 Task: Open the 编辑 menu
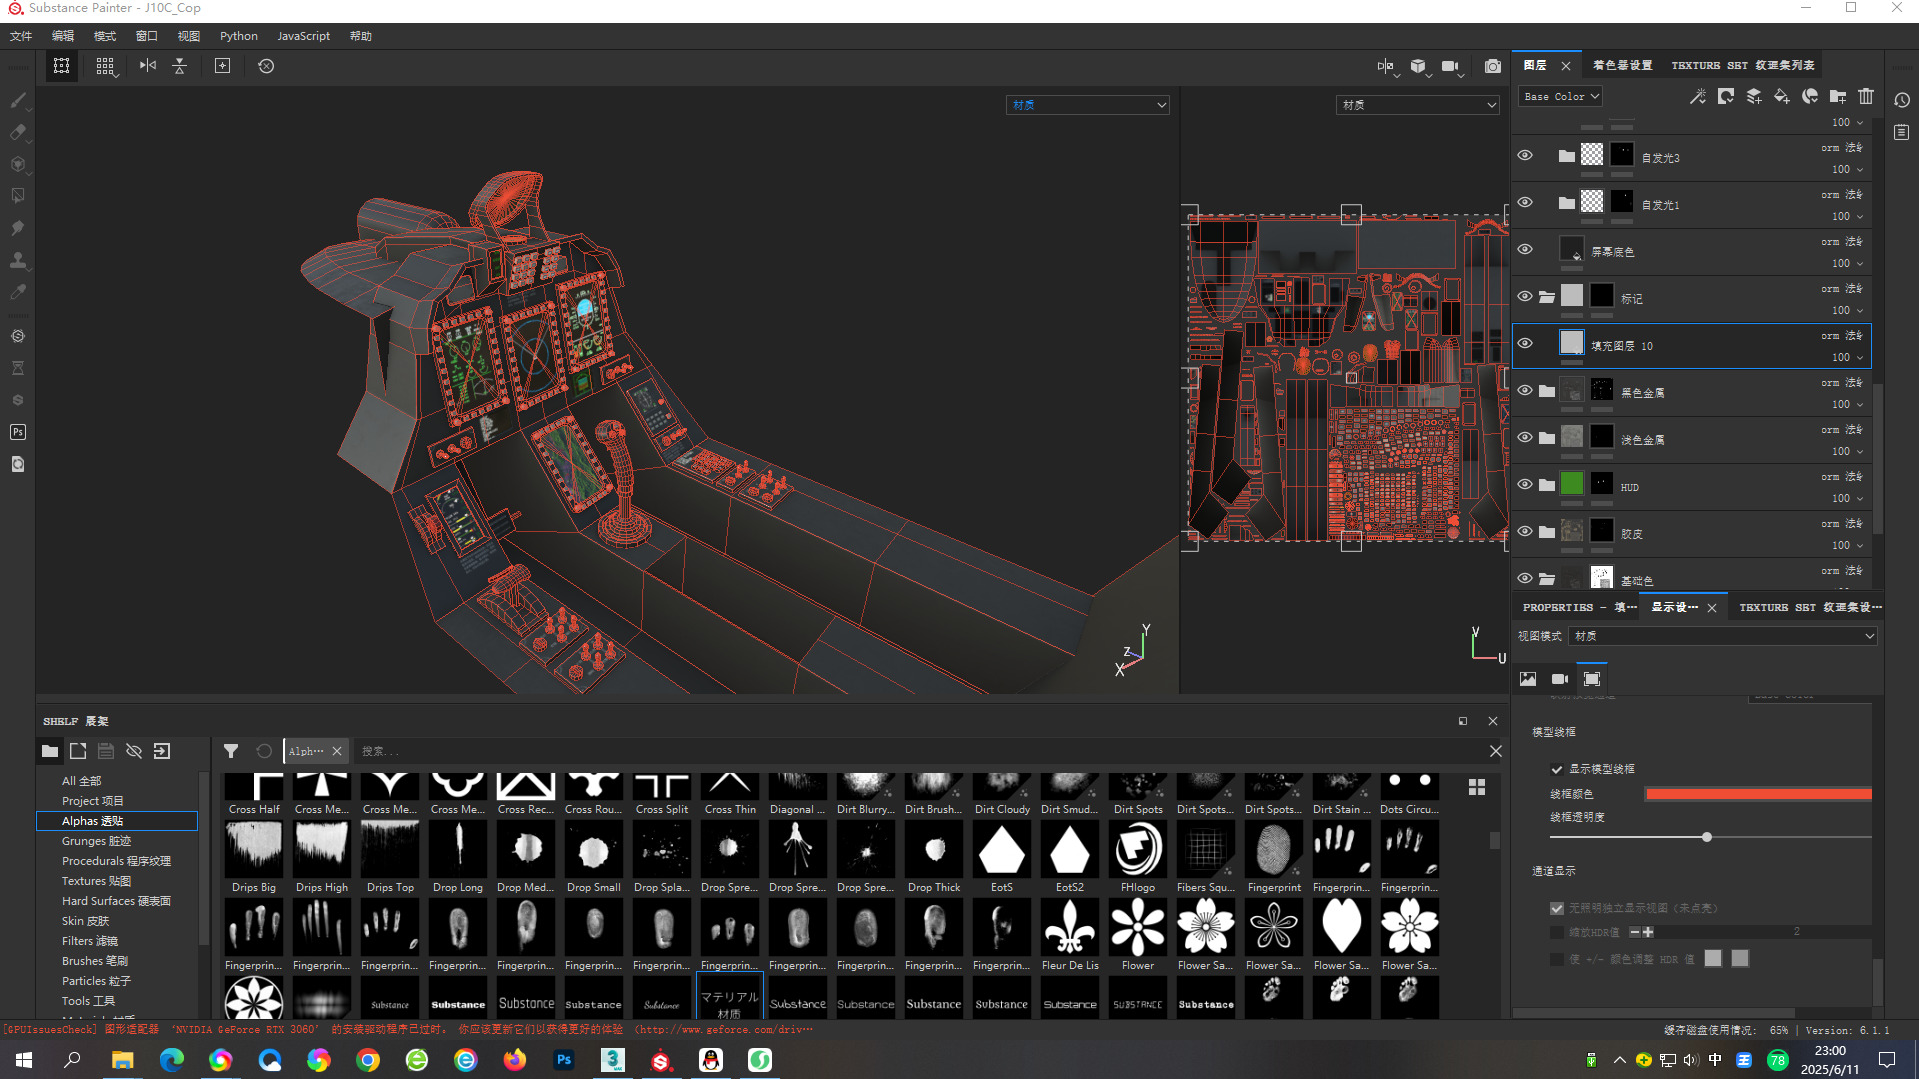click(x=63, y=36)
